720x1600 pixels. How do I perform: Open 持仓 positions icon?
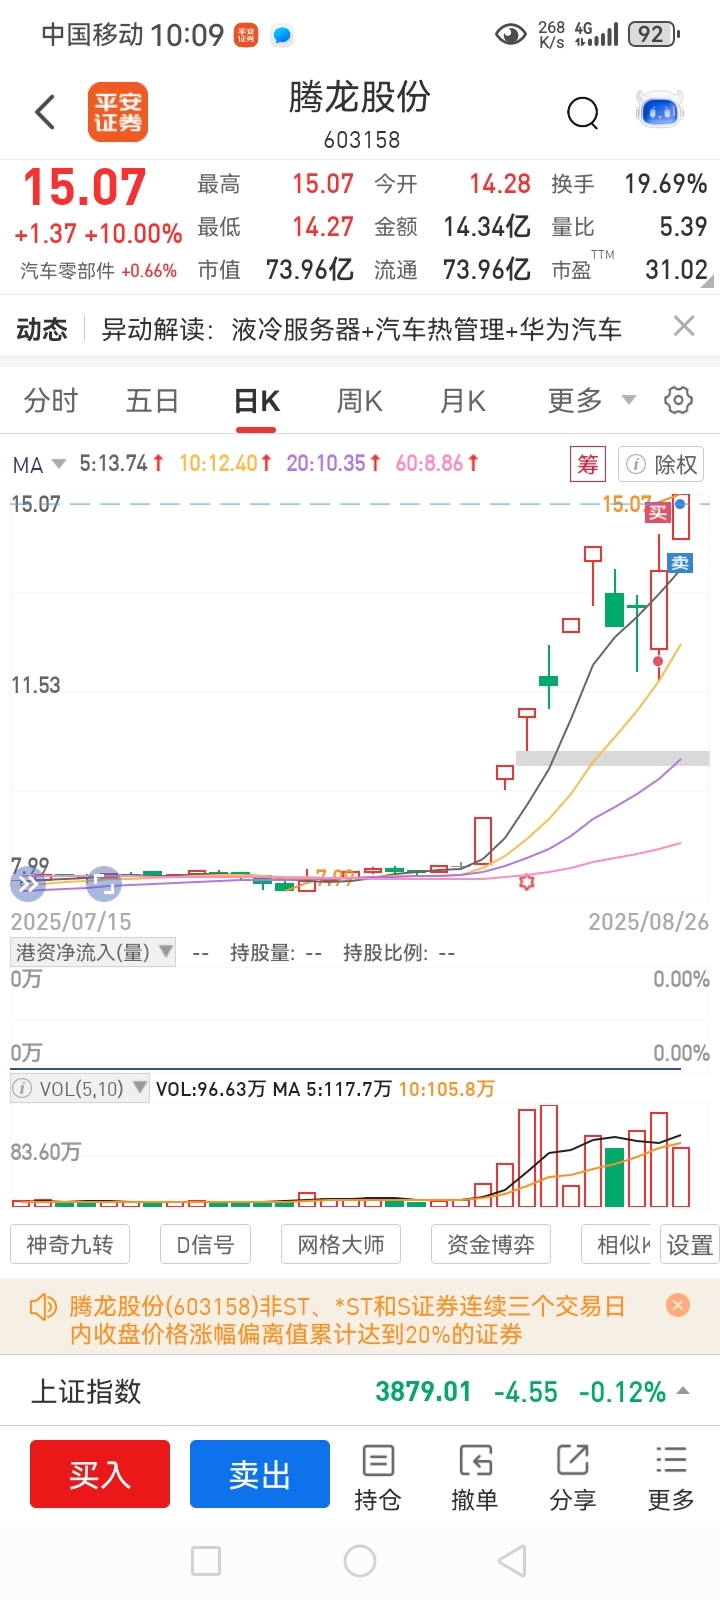pyautogui.click(x=378, y=1477)
